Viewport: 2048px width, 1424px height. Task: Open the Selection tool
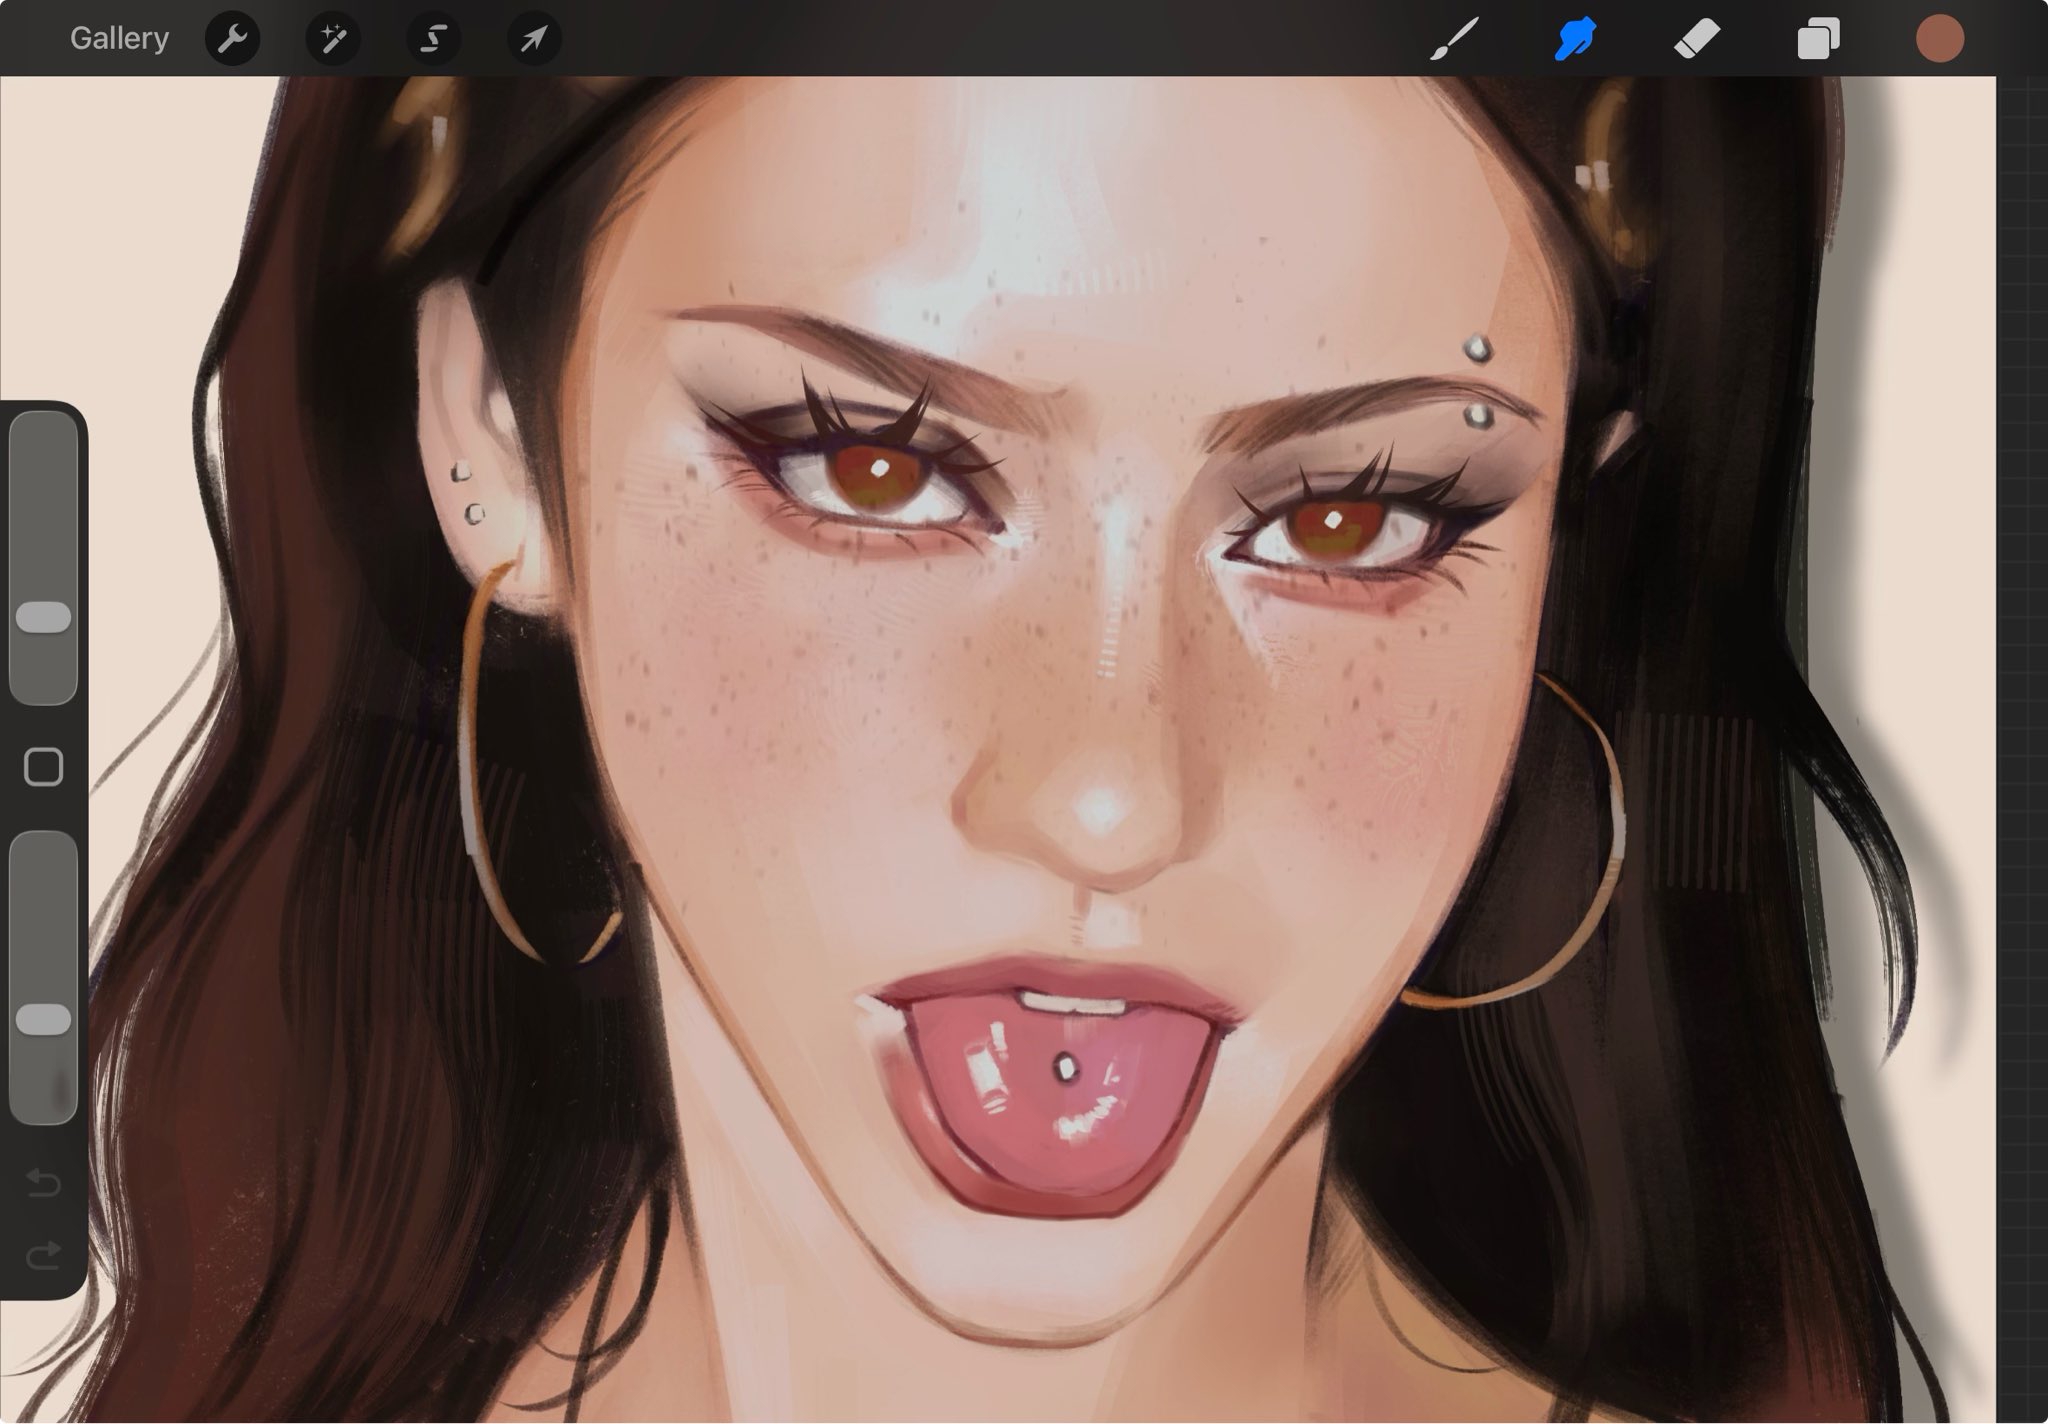[433, 39]
